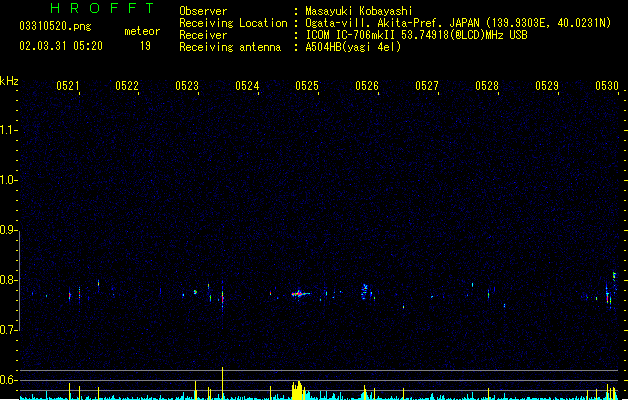Click the Receiving antenna label
This screenshot has height=400, width=629.
230,47
